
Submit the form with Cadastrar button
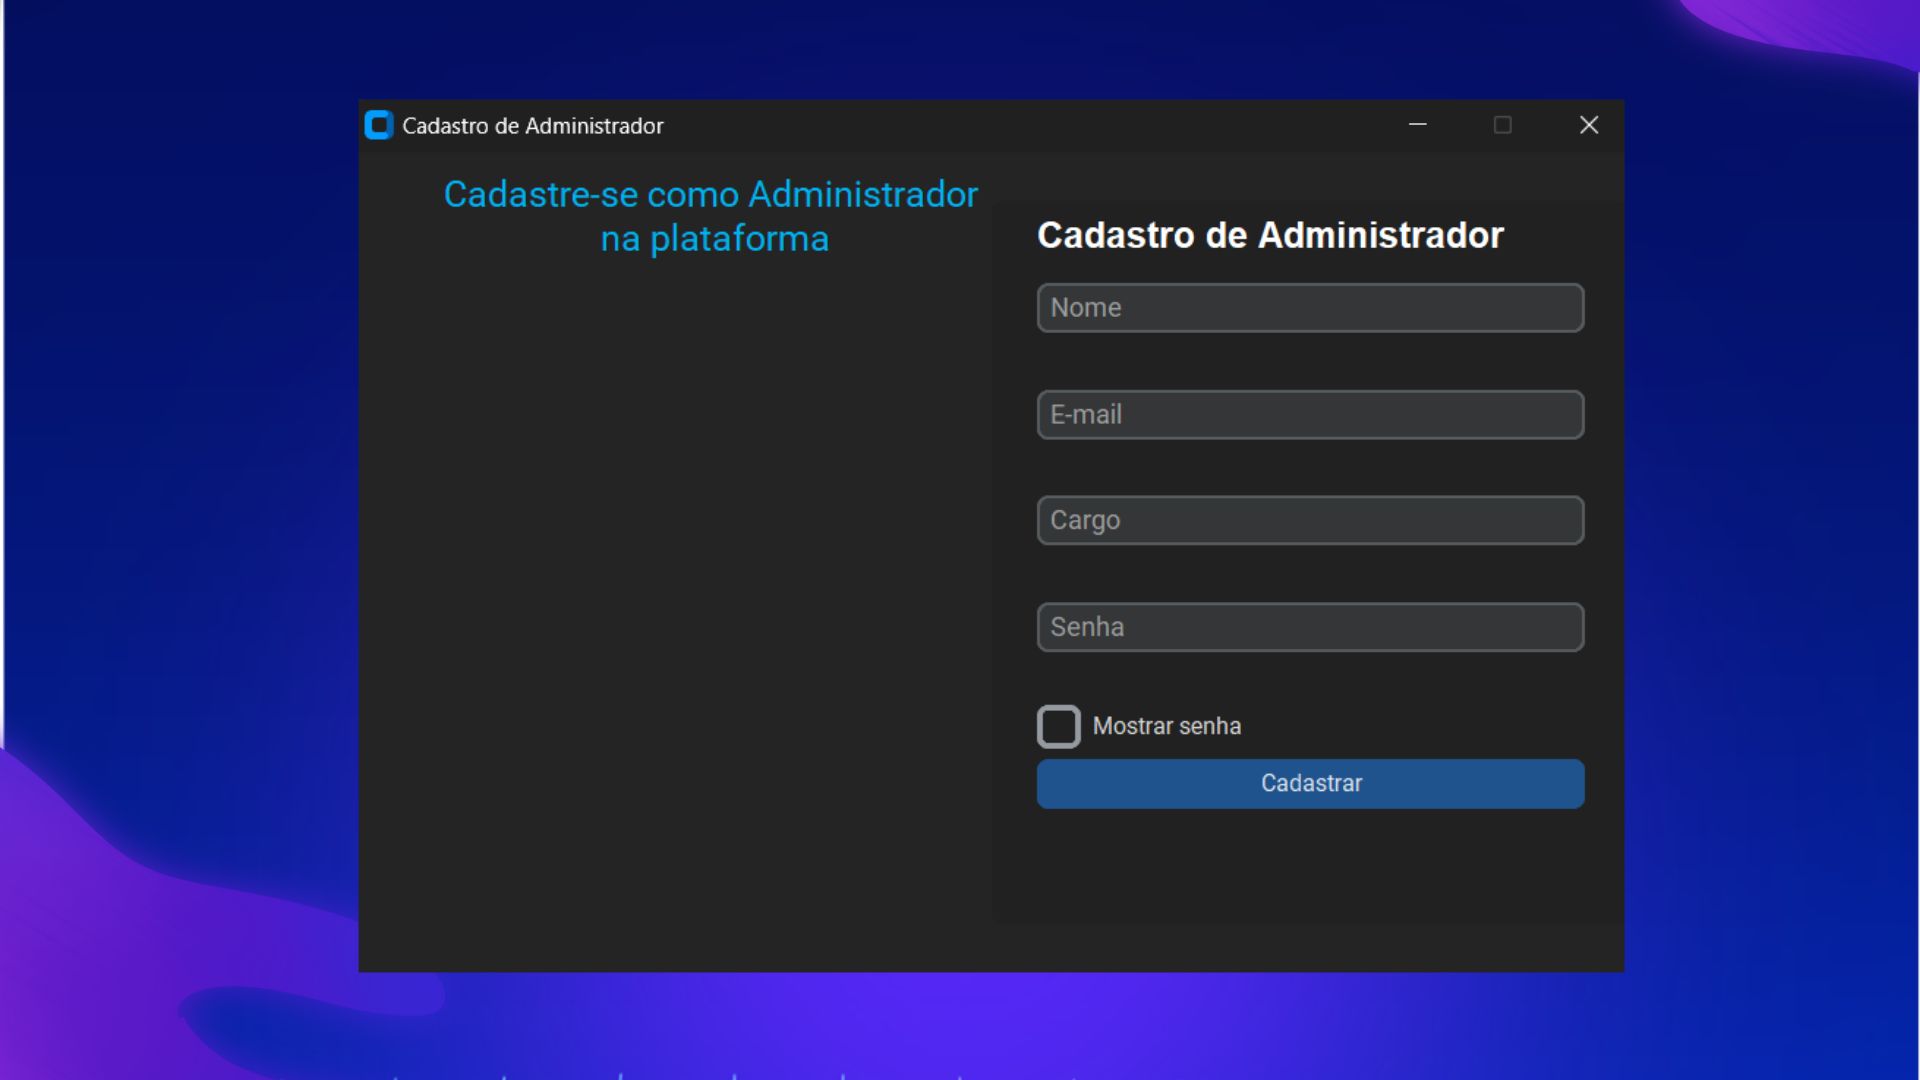tap(1310, 784)
